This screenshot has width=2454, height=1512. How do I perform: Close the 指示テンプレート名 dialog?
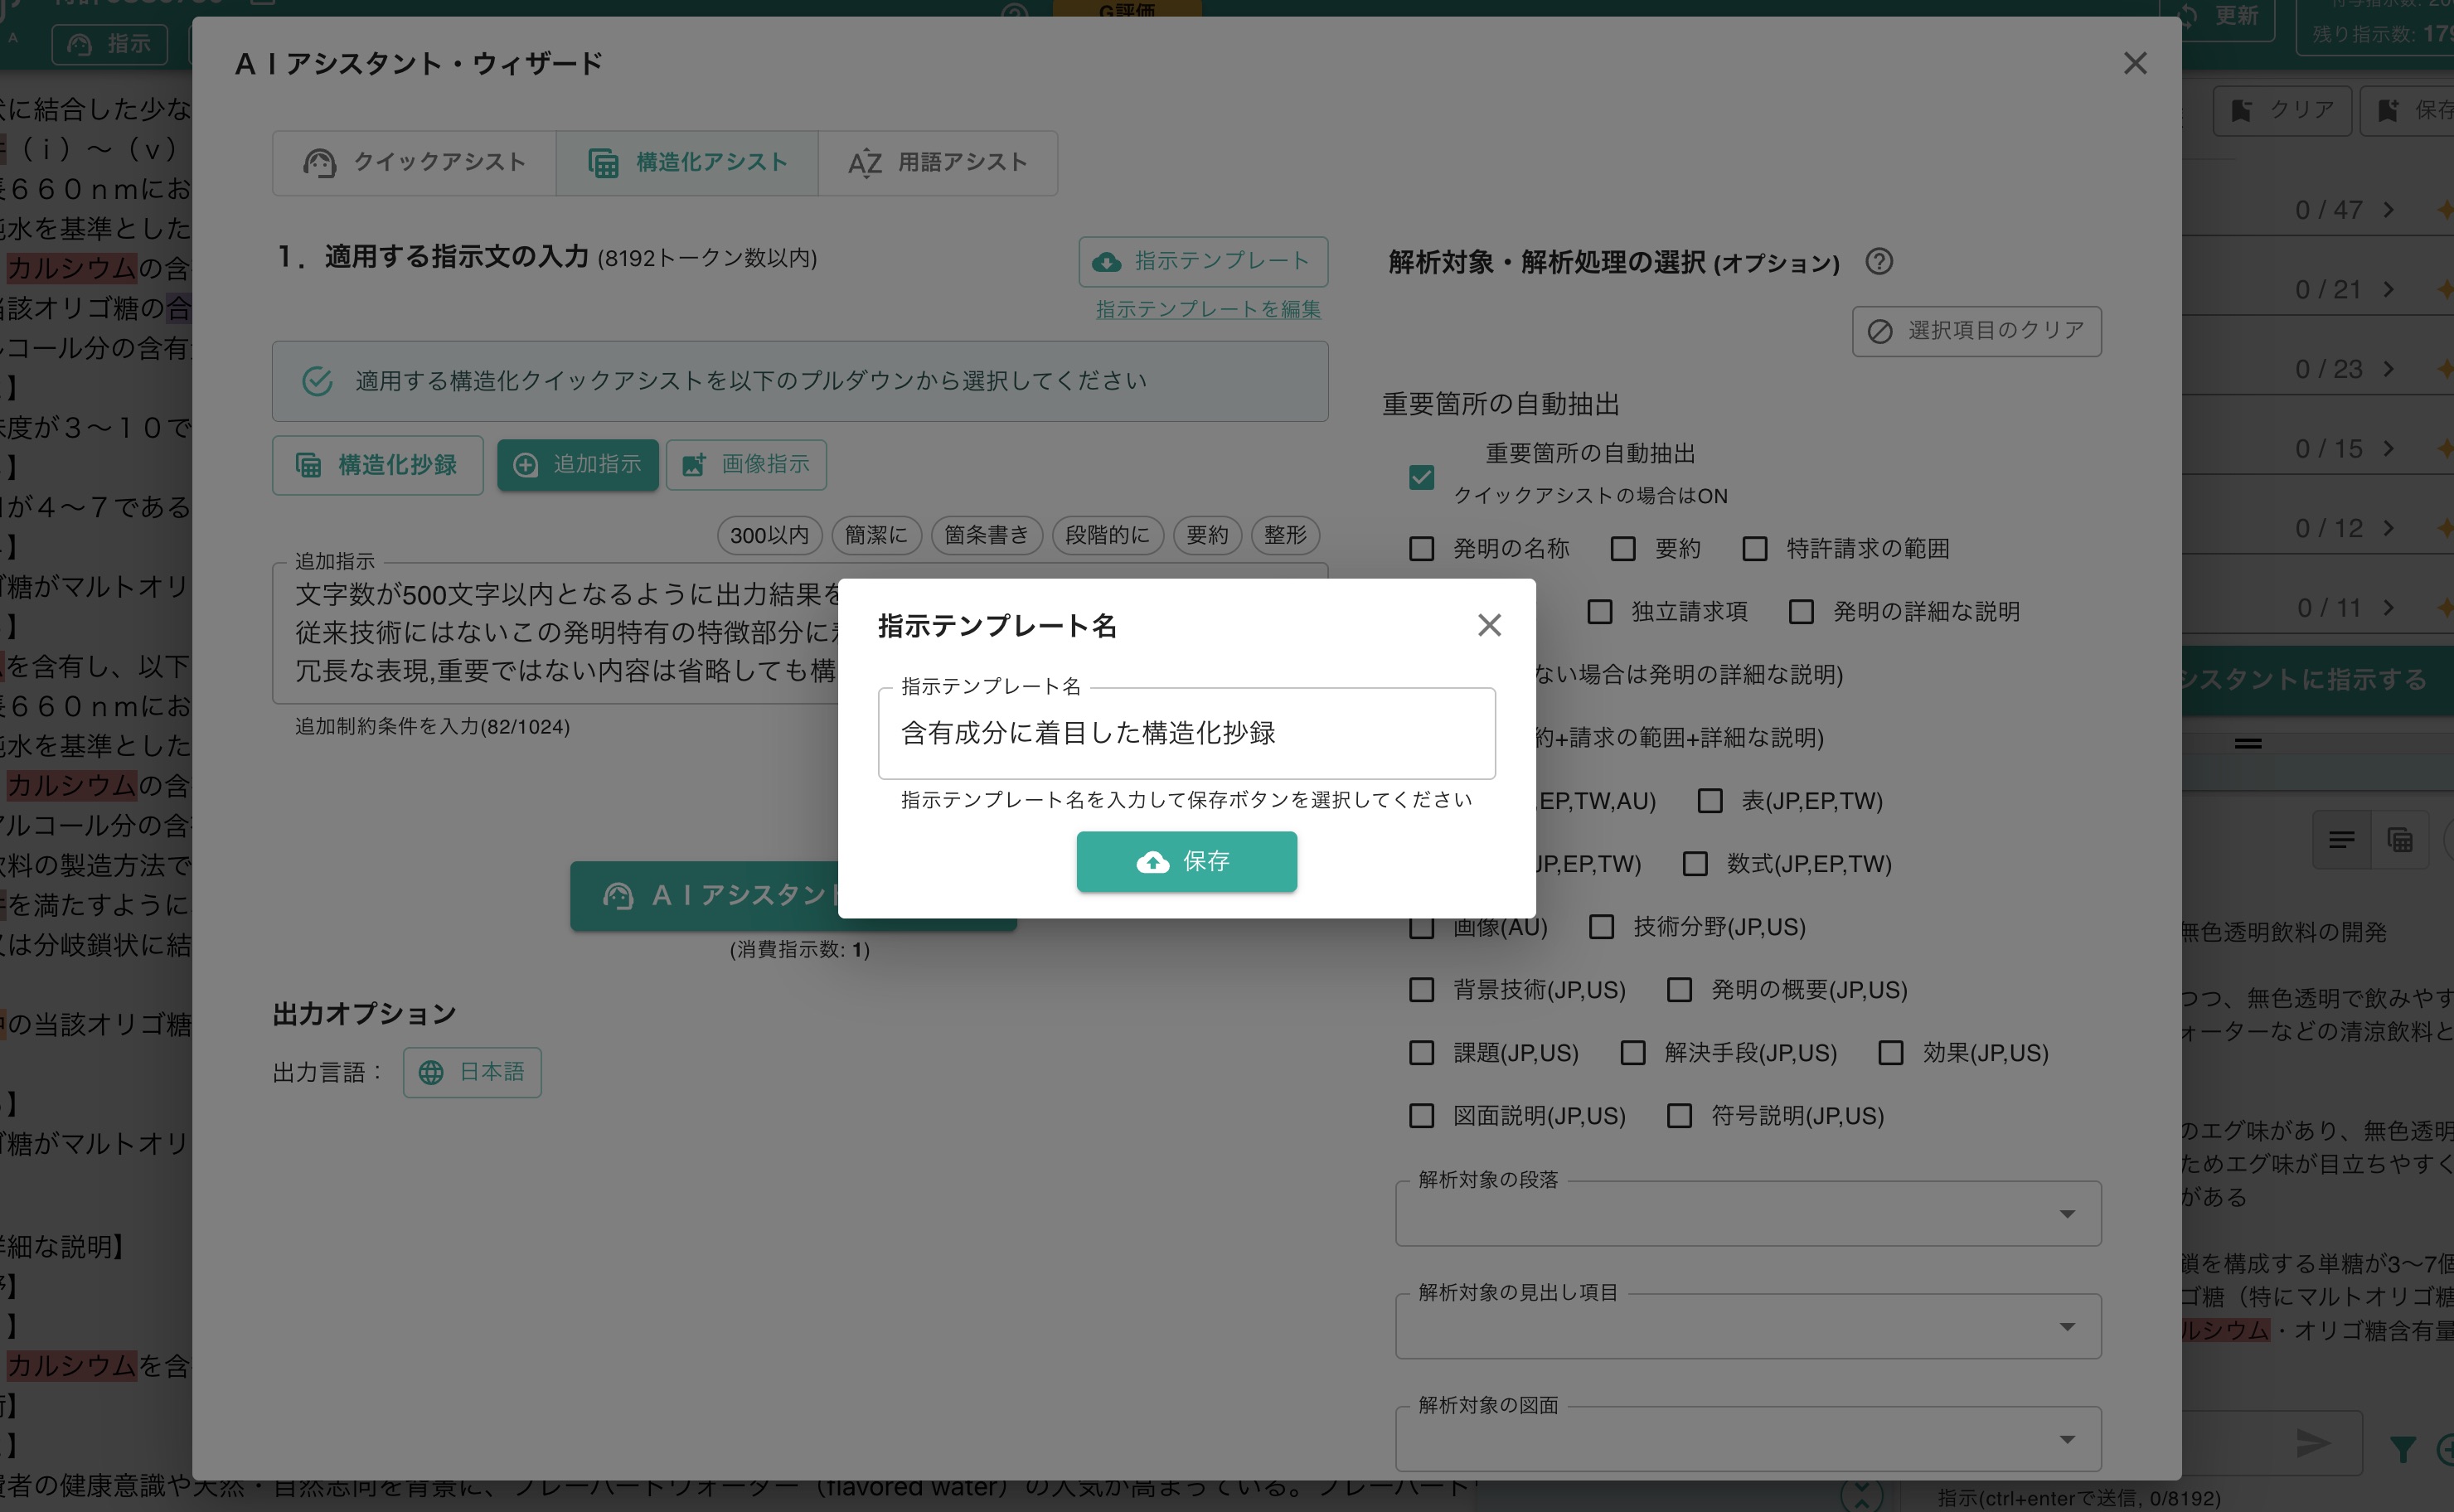(x=1489, y=625)
